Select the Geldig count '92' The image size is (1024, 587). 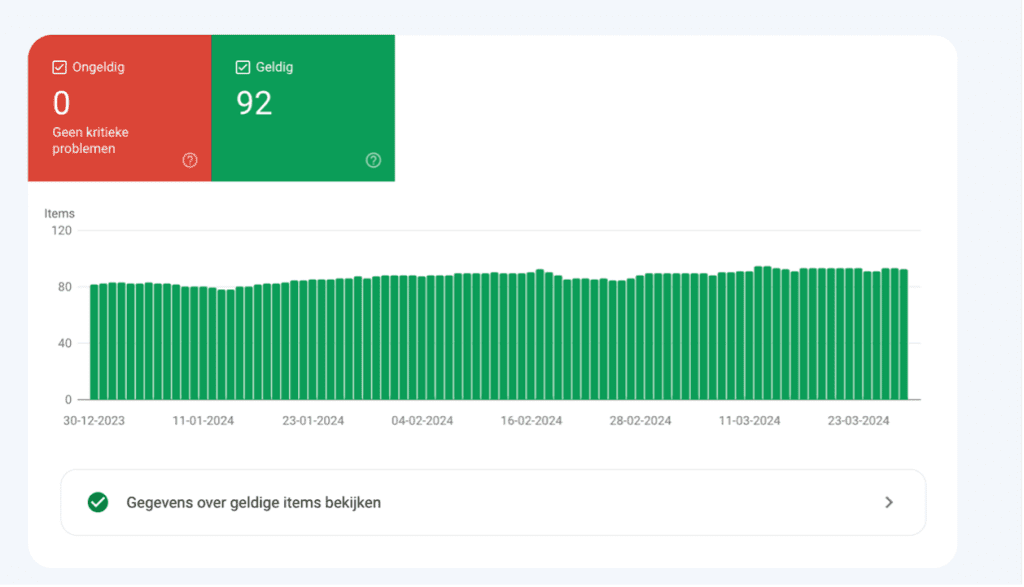point(254,103)
